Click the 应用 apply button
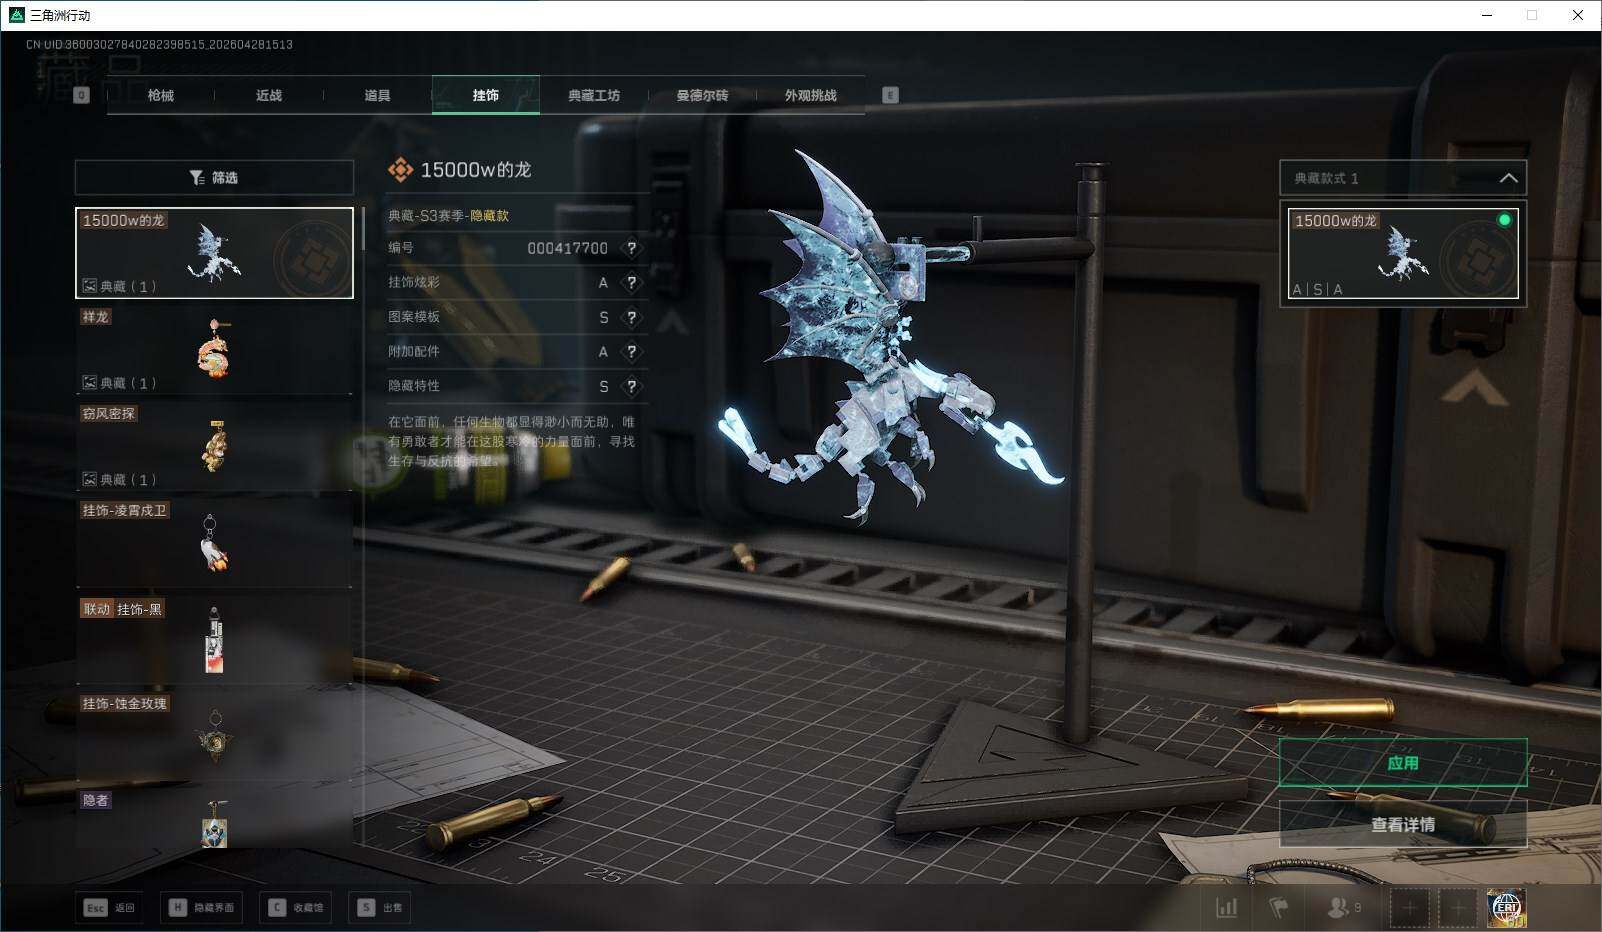The width and height of the screenshot is (1602, 932). pos(1403,763)
